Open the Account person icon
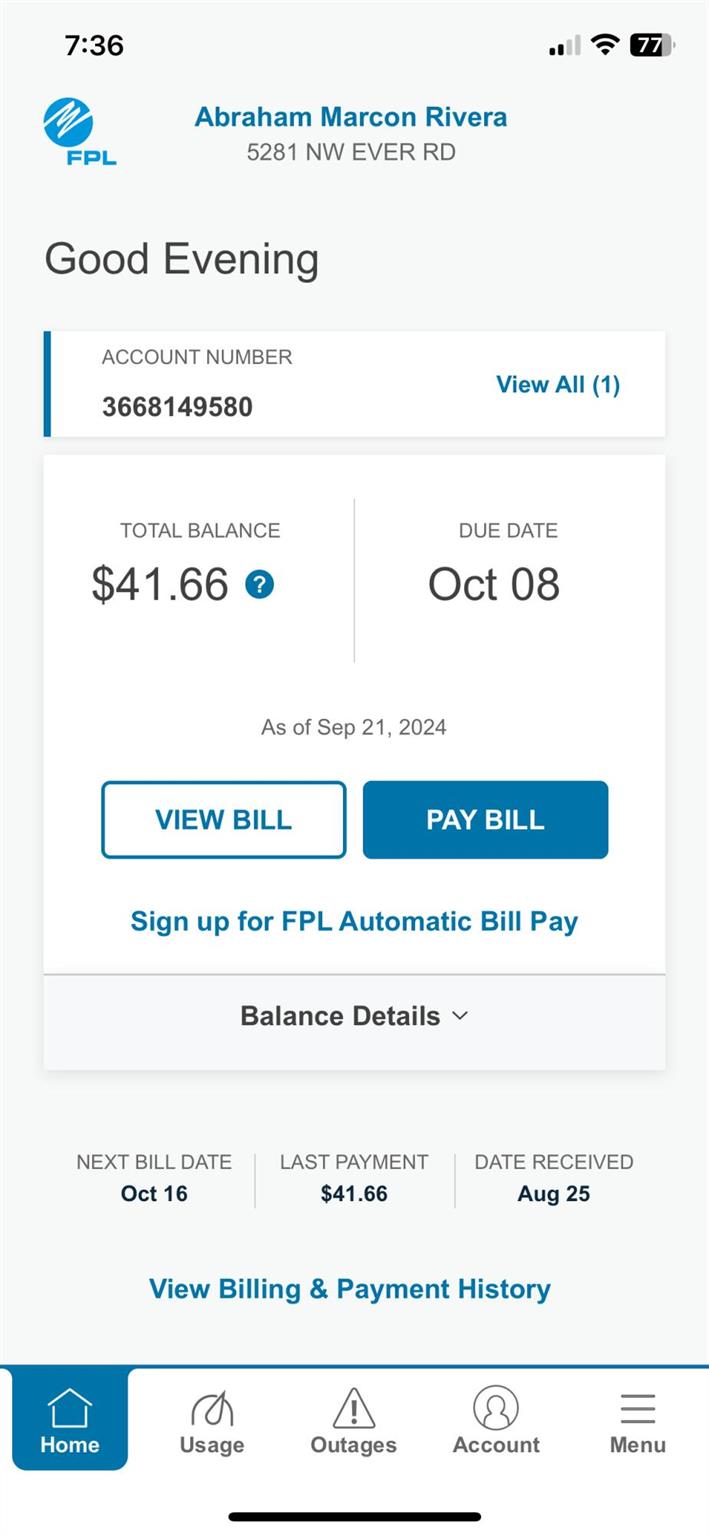This screenshot has height=1536, width=709. (x=496, y=1408)
